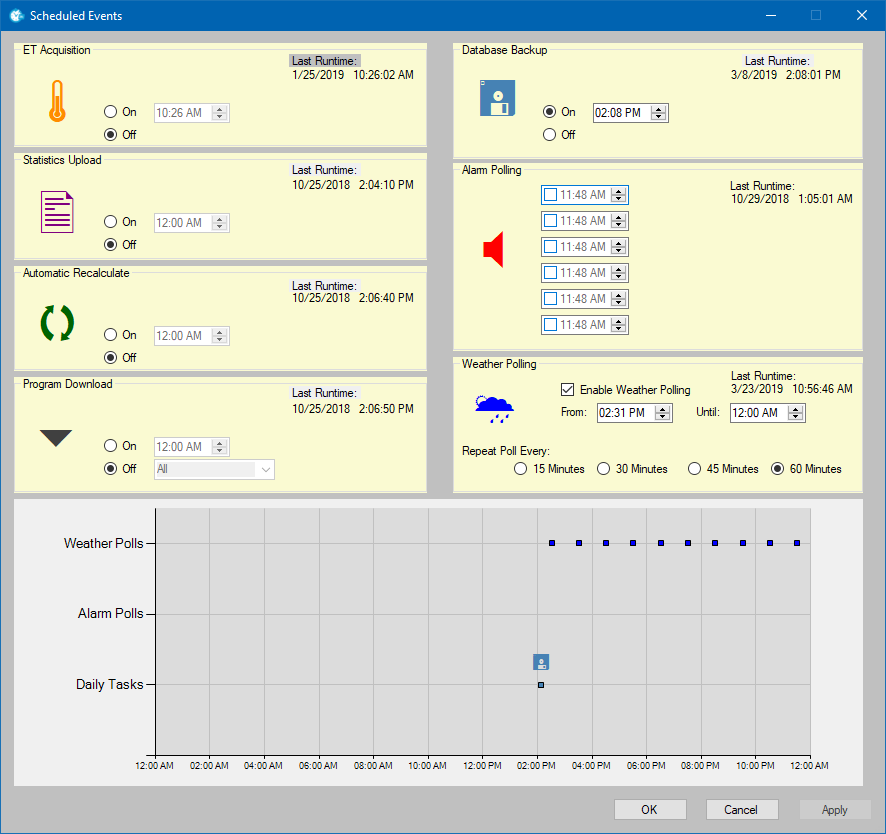The width and height of the screenshot is (886, 834).
Task: Check the first Alarm Polling time checkbox
Action: click(x=550, y=195)
